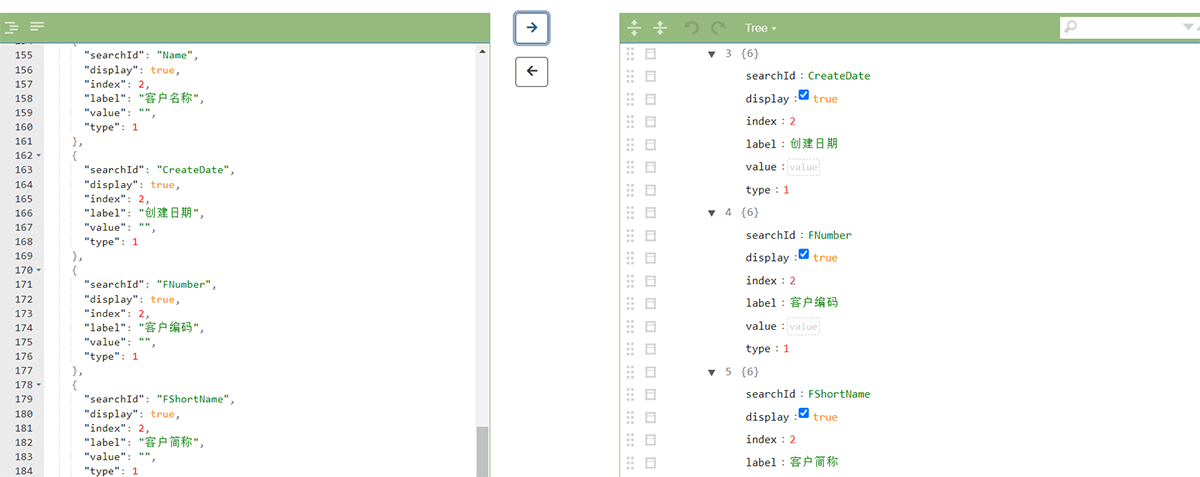This screenshot has height=477, width=1200.
Task: Click the compact JSON icon in code editor
Action: tap(36, 27)
